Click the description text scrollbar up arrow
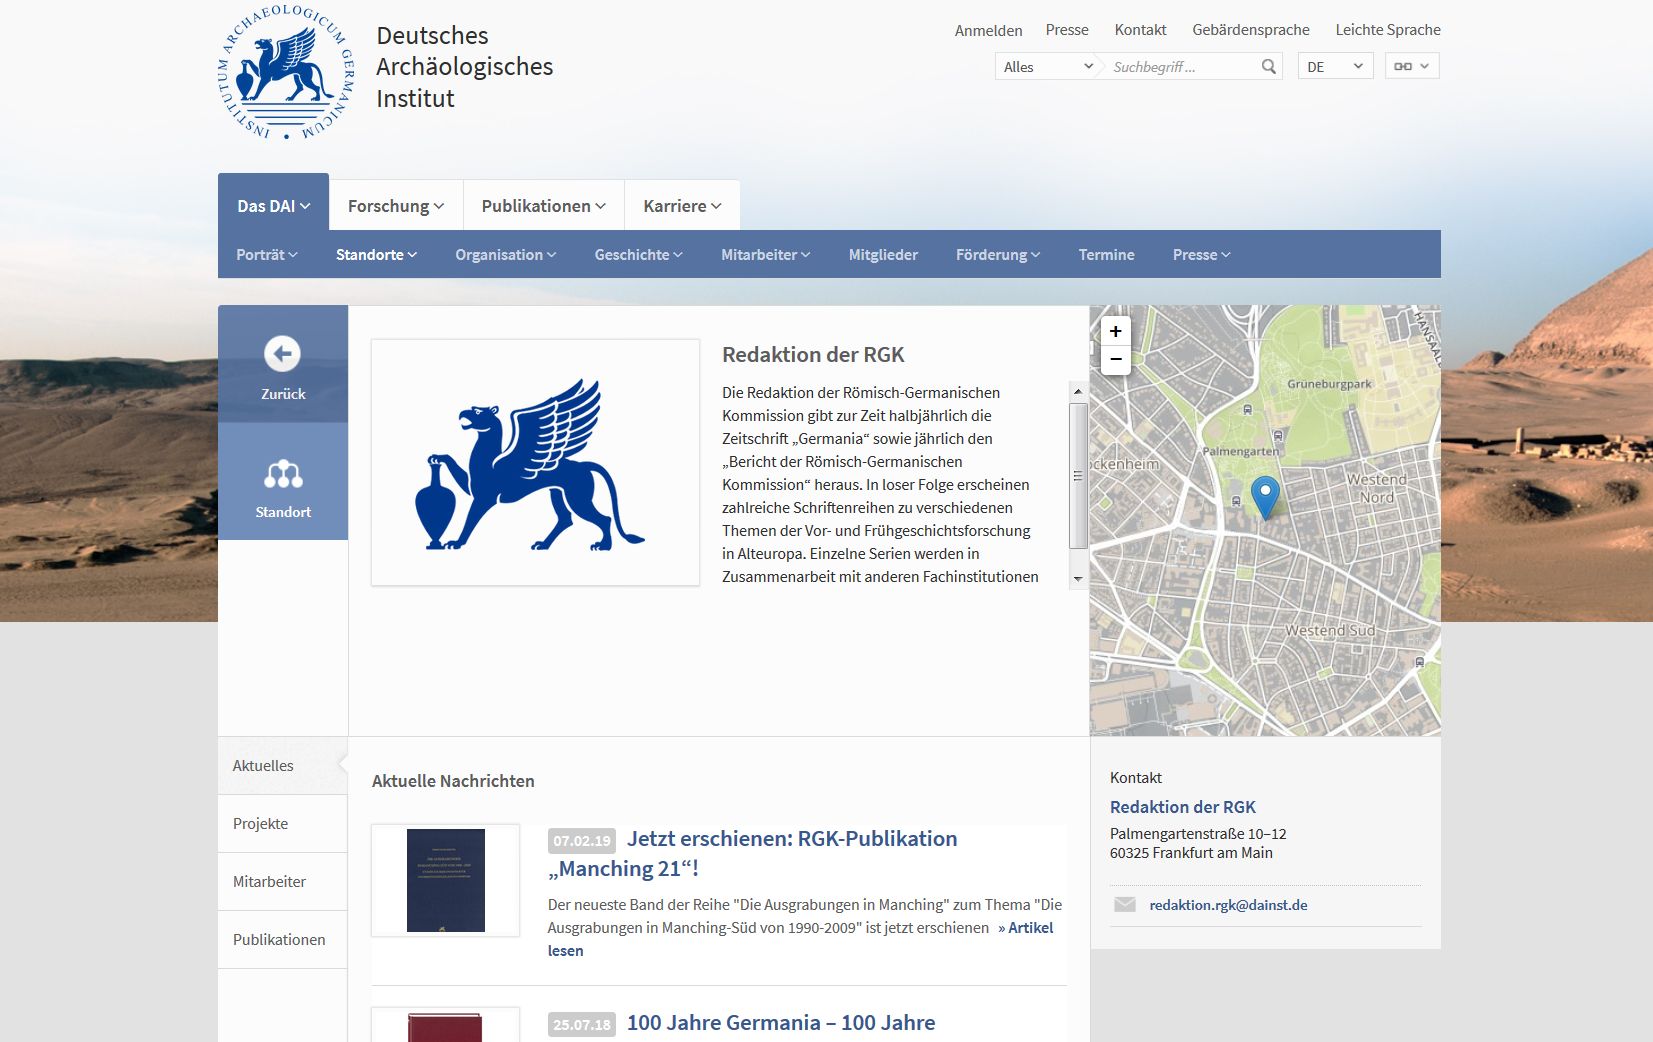The width and height of the screenshot is (1653, 1042). (1078, 391)
